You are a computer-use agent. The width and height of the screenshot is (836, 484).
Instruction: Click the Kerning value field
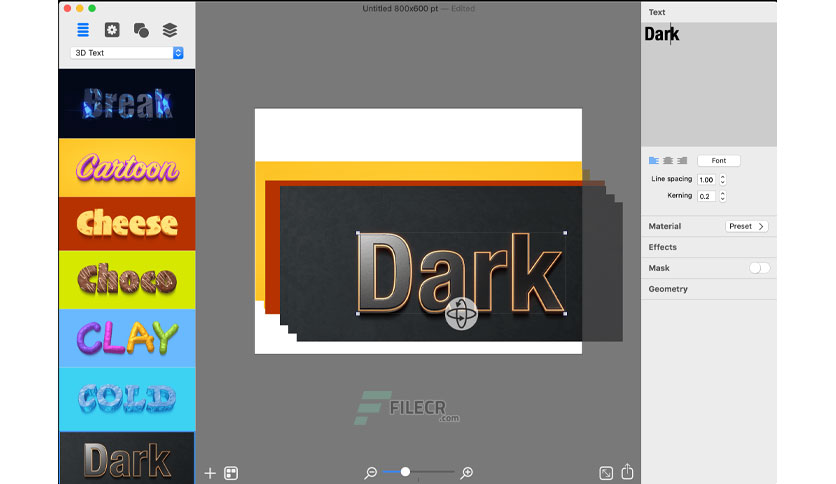706,196
